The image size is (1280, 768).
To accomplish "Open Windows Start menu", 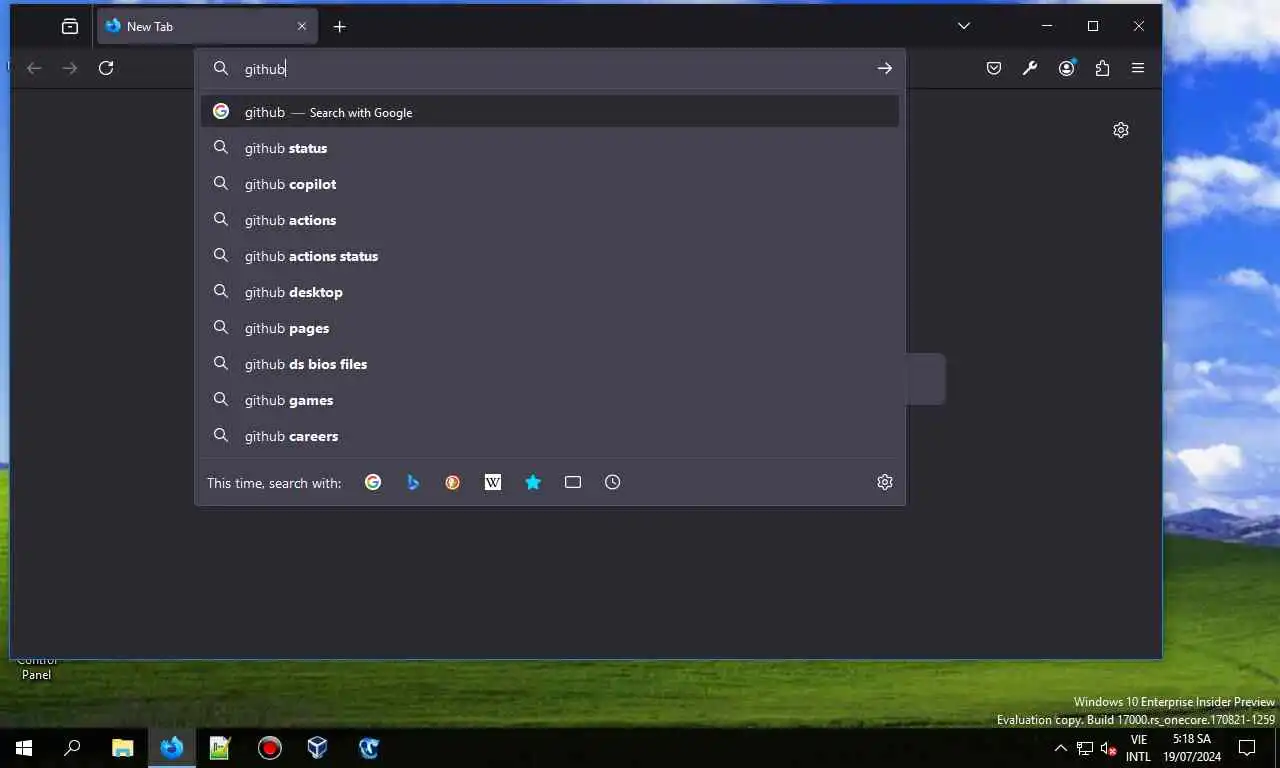I will click(x=24, y=747).
